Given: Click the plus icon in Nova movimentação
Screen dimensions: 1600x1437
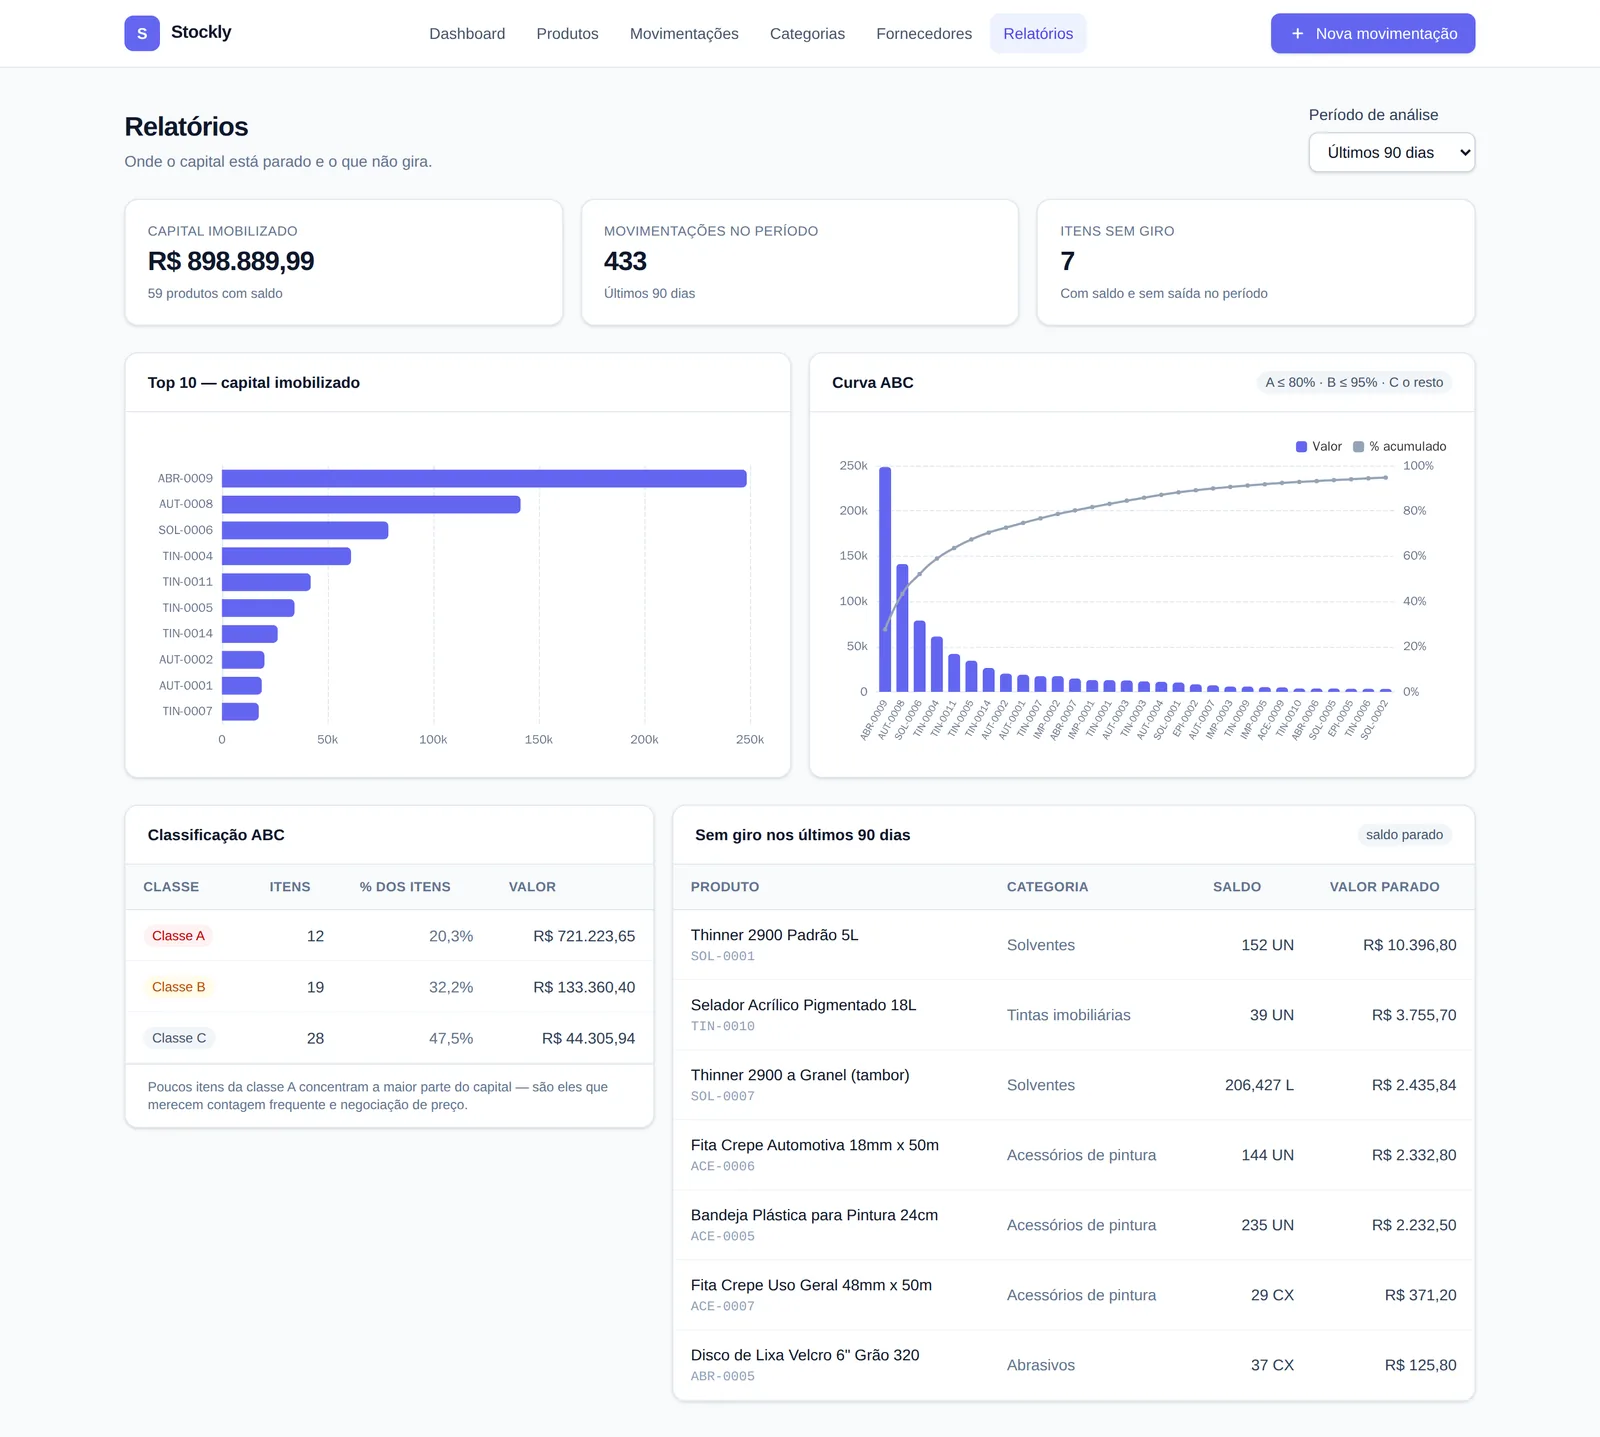Looking at the screenshot, I should click(x=1297, y=33).
